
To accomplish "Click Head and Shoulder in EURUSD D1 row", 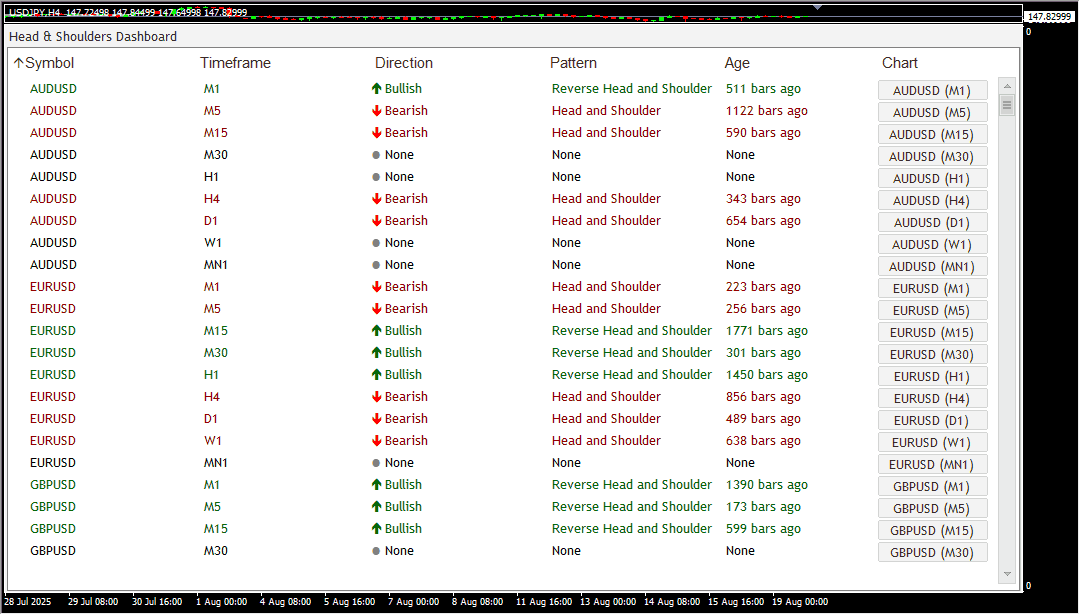I will (x=606, y=419).
